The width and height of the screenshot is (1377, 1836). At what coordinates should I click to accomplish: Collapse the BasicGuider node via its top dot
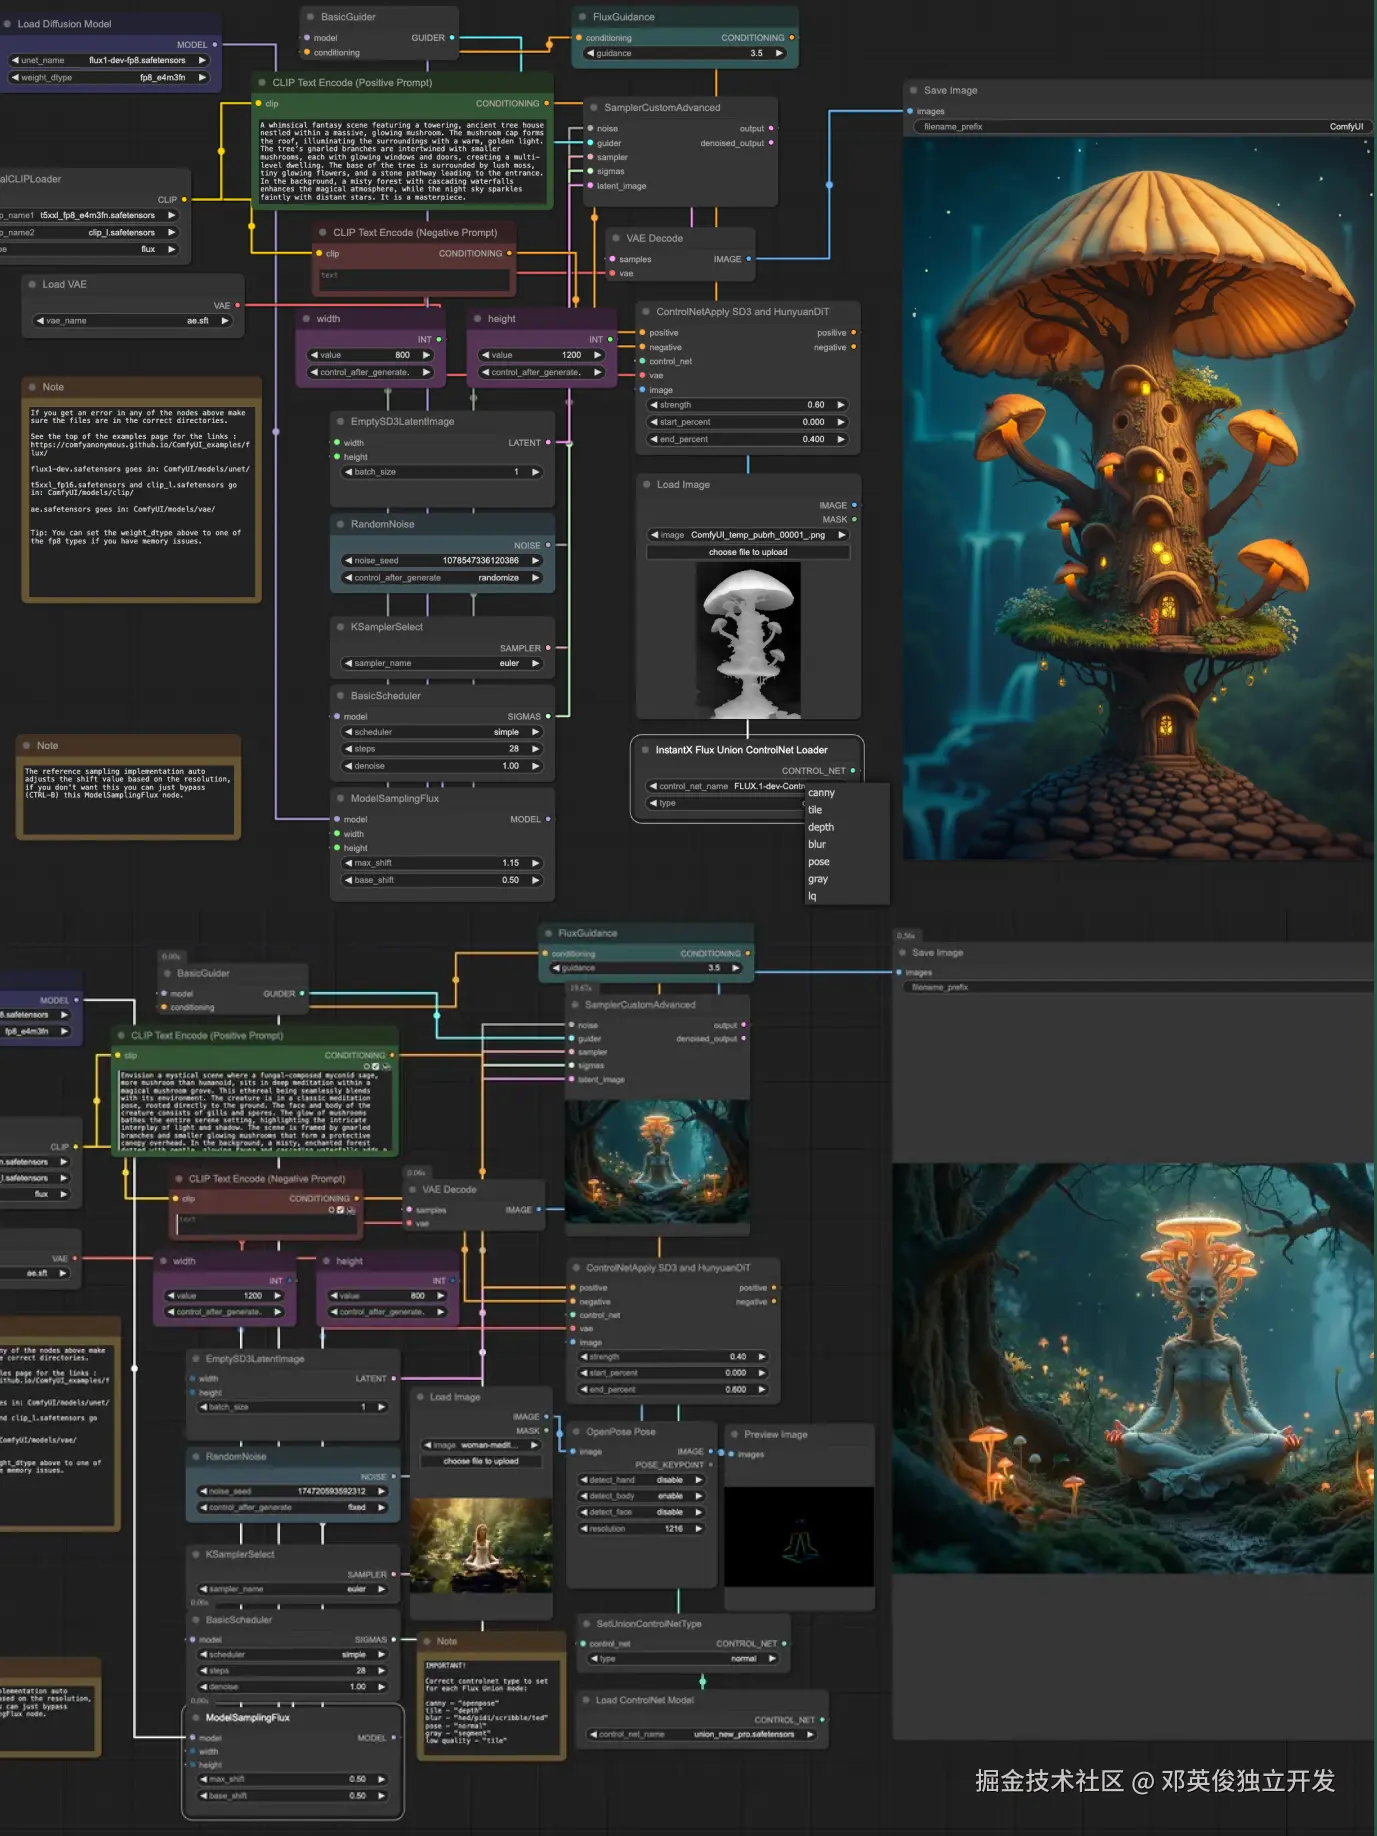coord(308,17)
